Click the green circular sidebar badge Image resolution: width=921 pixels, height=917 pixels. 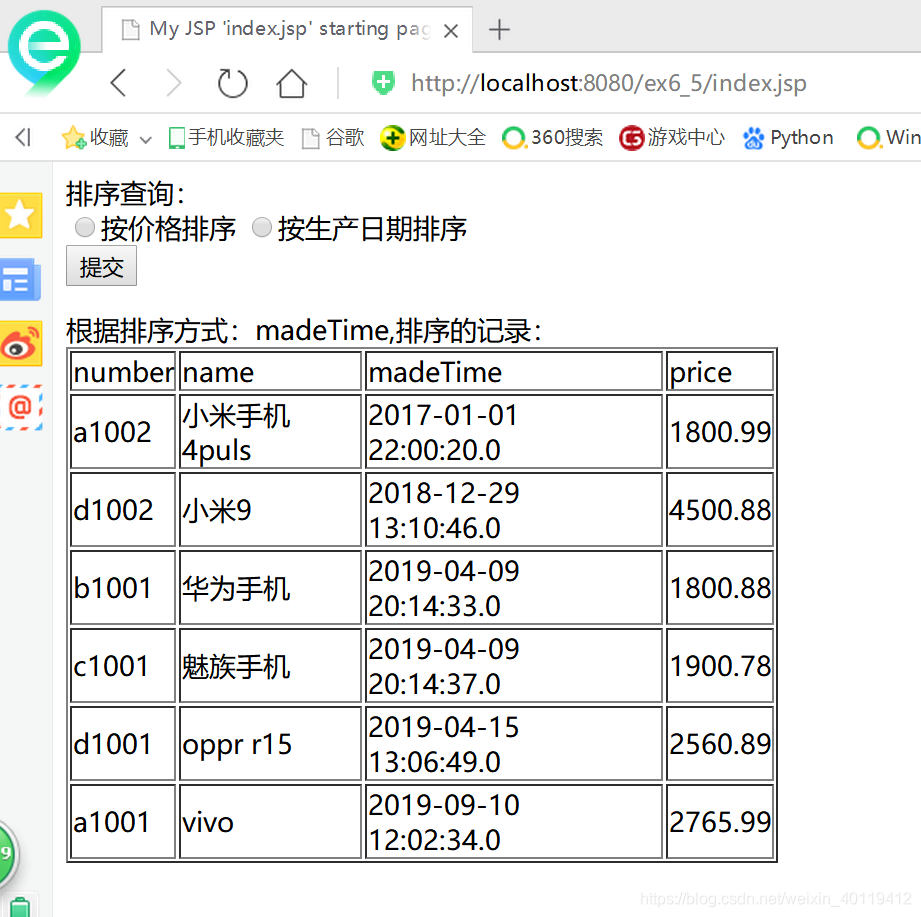pyautogui.click(x=8, y=854)
